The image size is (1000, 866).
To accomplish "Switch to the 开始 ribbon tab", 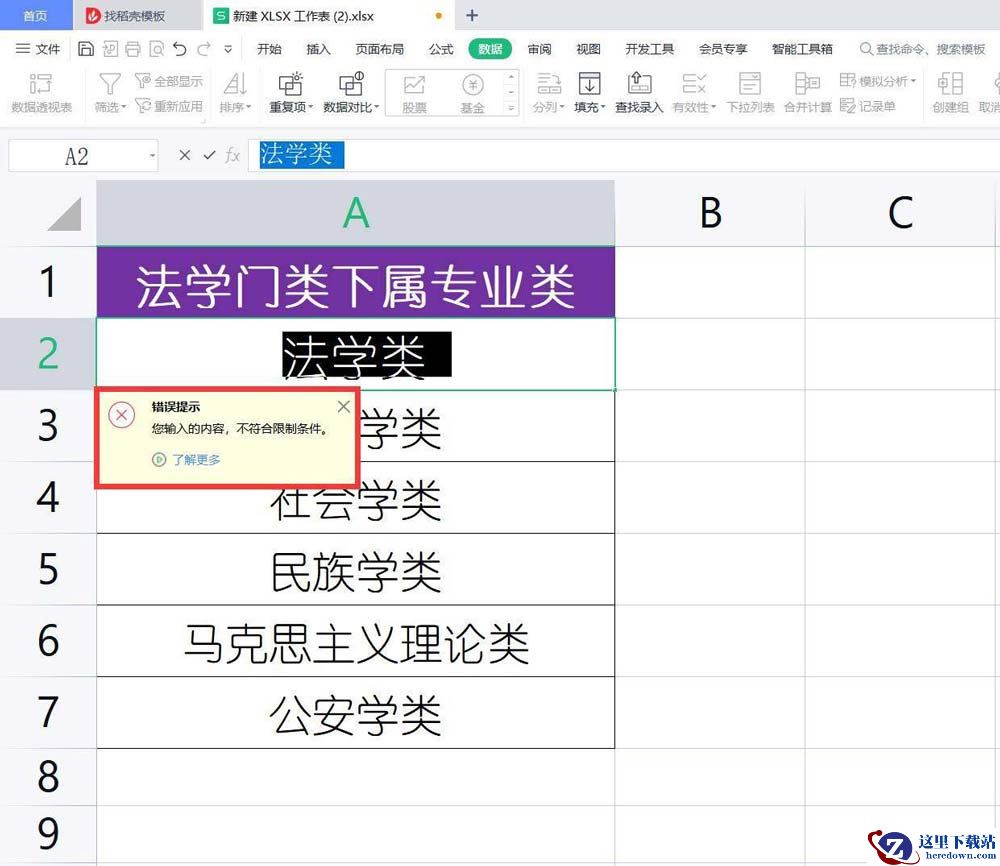I will (269, 49).
